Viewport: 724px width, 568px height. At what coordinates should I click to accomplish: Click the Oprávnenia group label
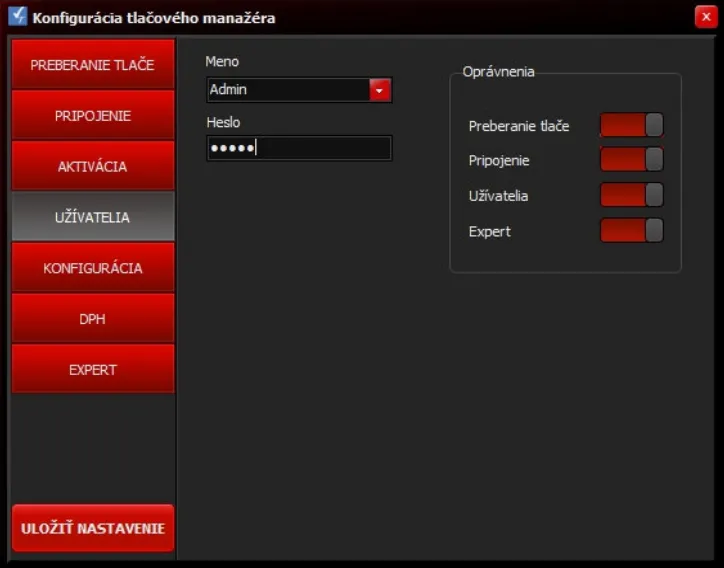pyautogui.click(x=498, y=72)
